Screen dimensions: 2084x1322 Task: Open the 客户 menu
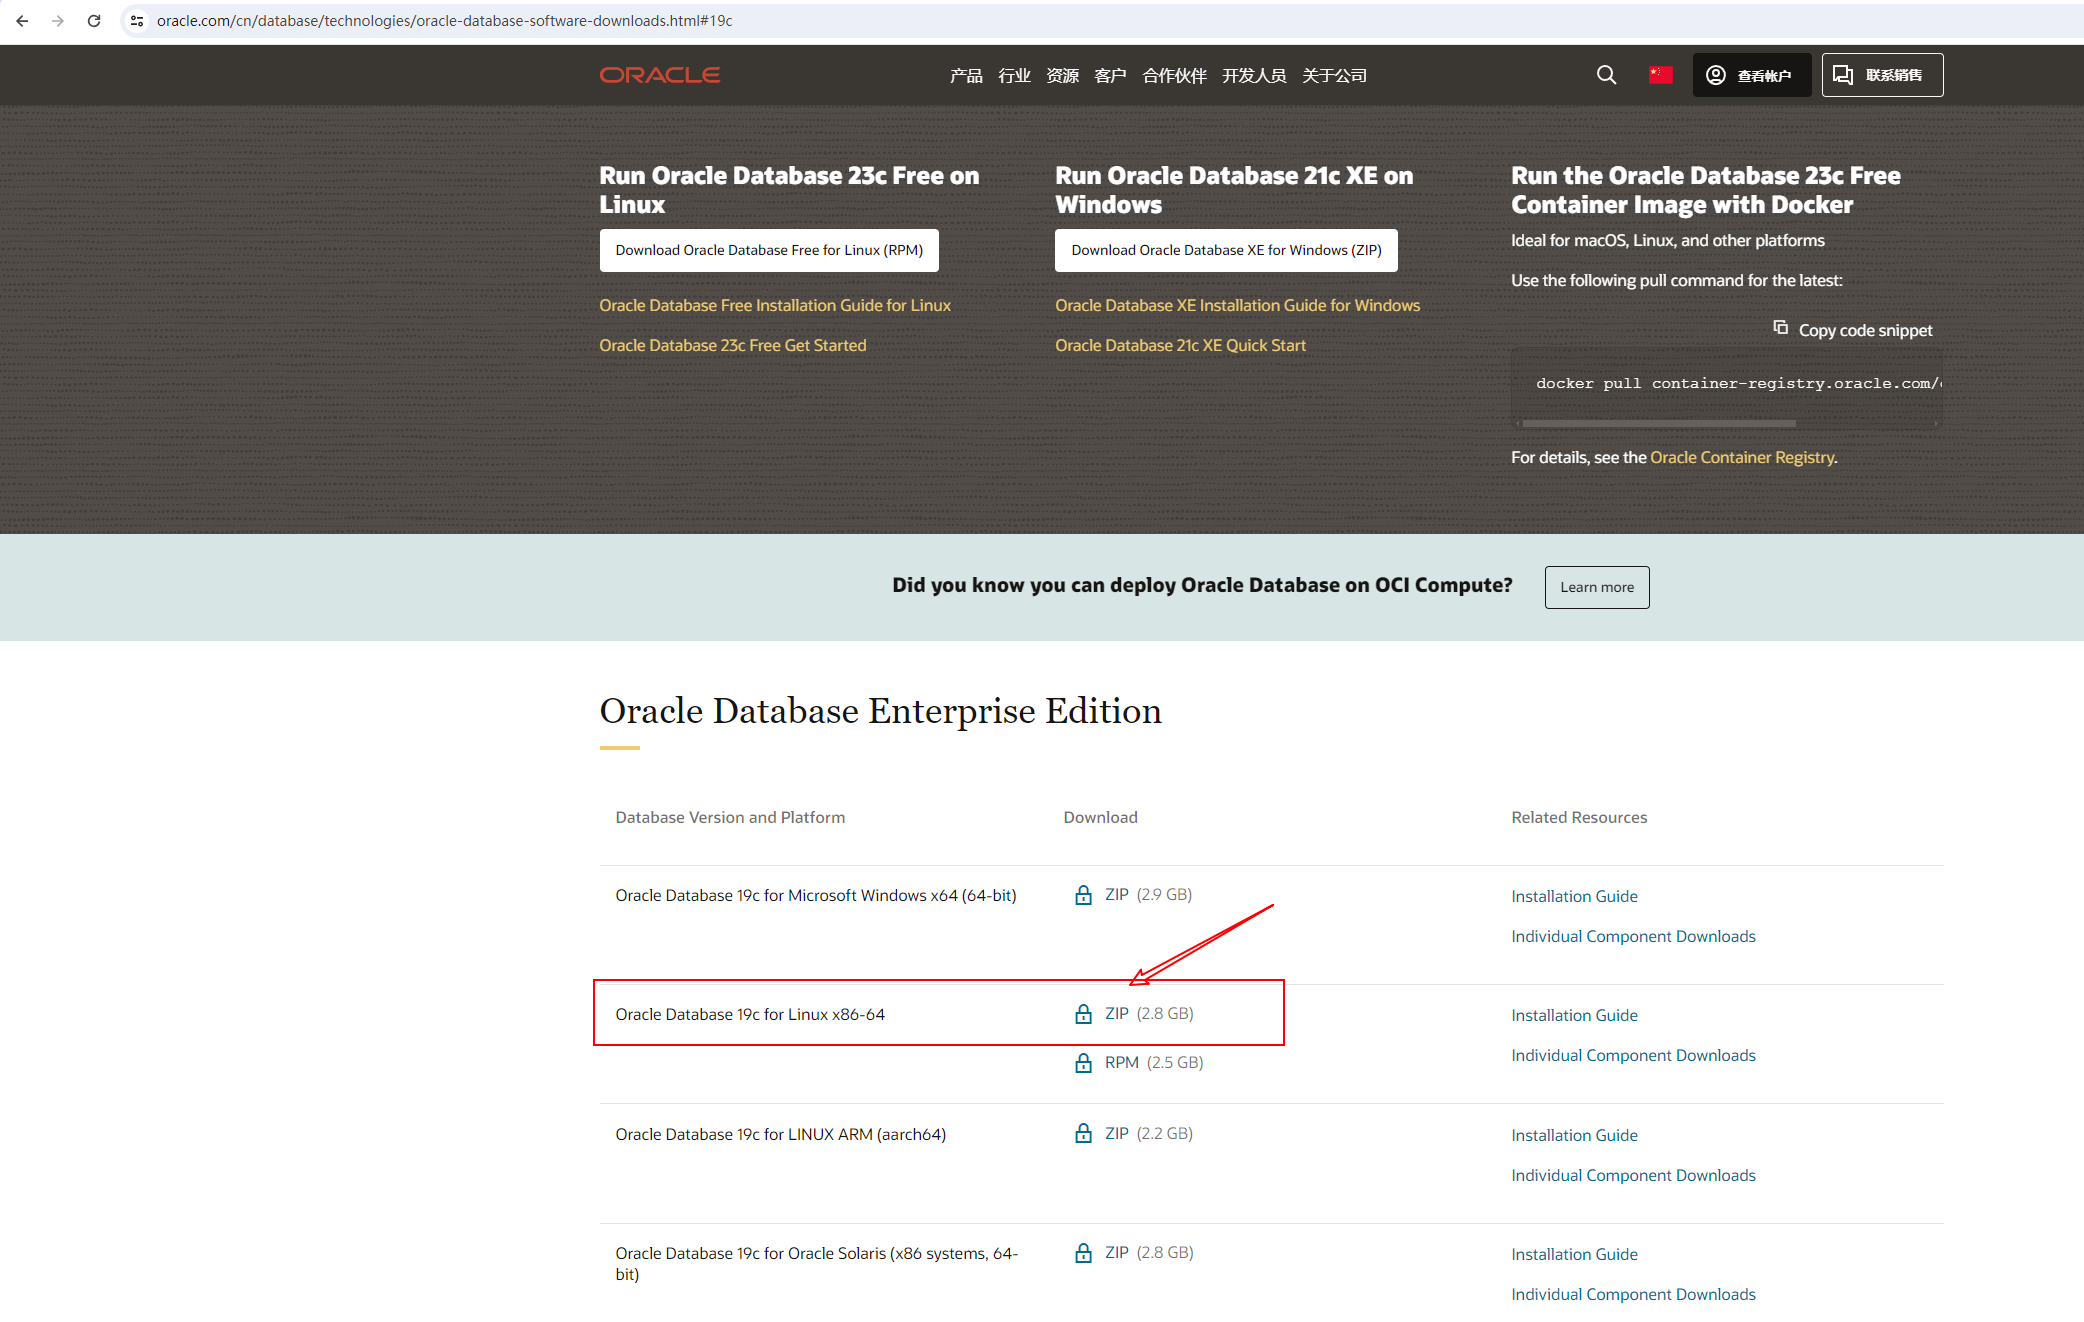1110,75
